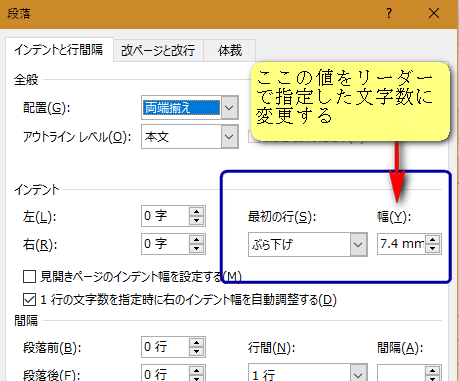The image size is (459, 381).
Task: Click the 右 indent value field
Action: click(x=165, y=244)
